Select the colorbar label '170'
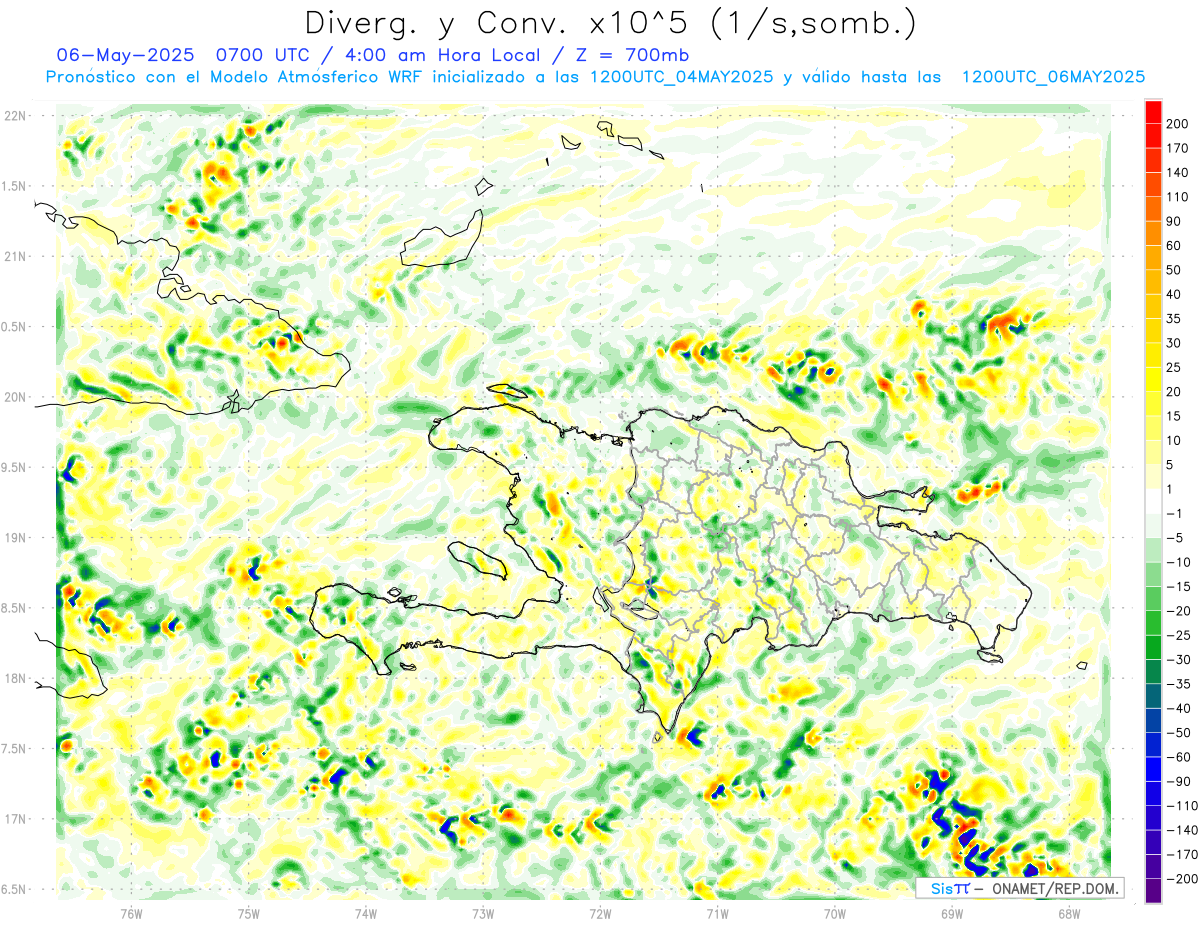Viewport: 1200px width, 927px height. pos(1178,148)
